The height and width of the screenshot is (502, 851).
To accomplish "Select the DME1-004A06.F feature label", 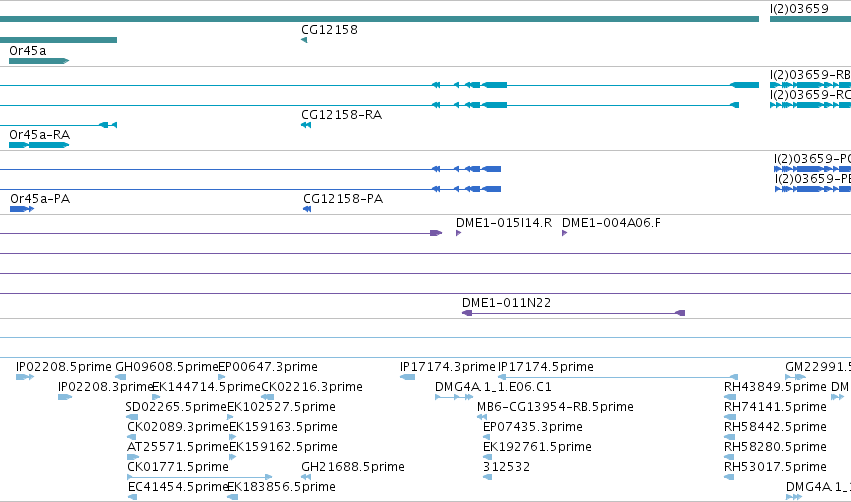I will (611, 223).
